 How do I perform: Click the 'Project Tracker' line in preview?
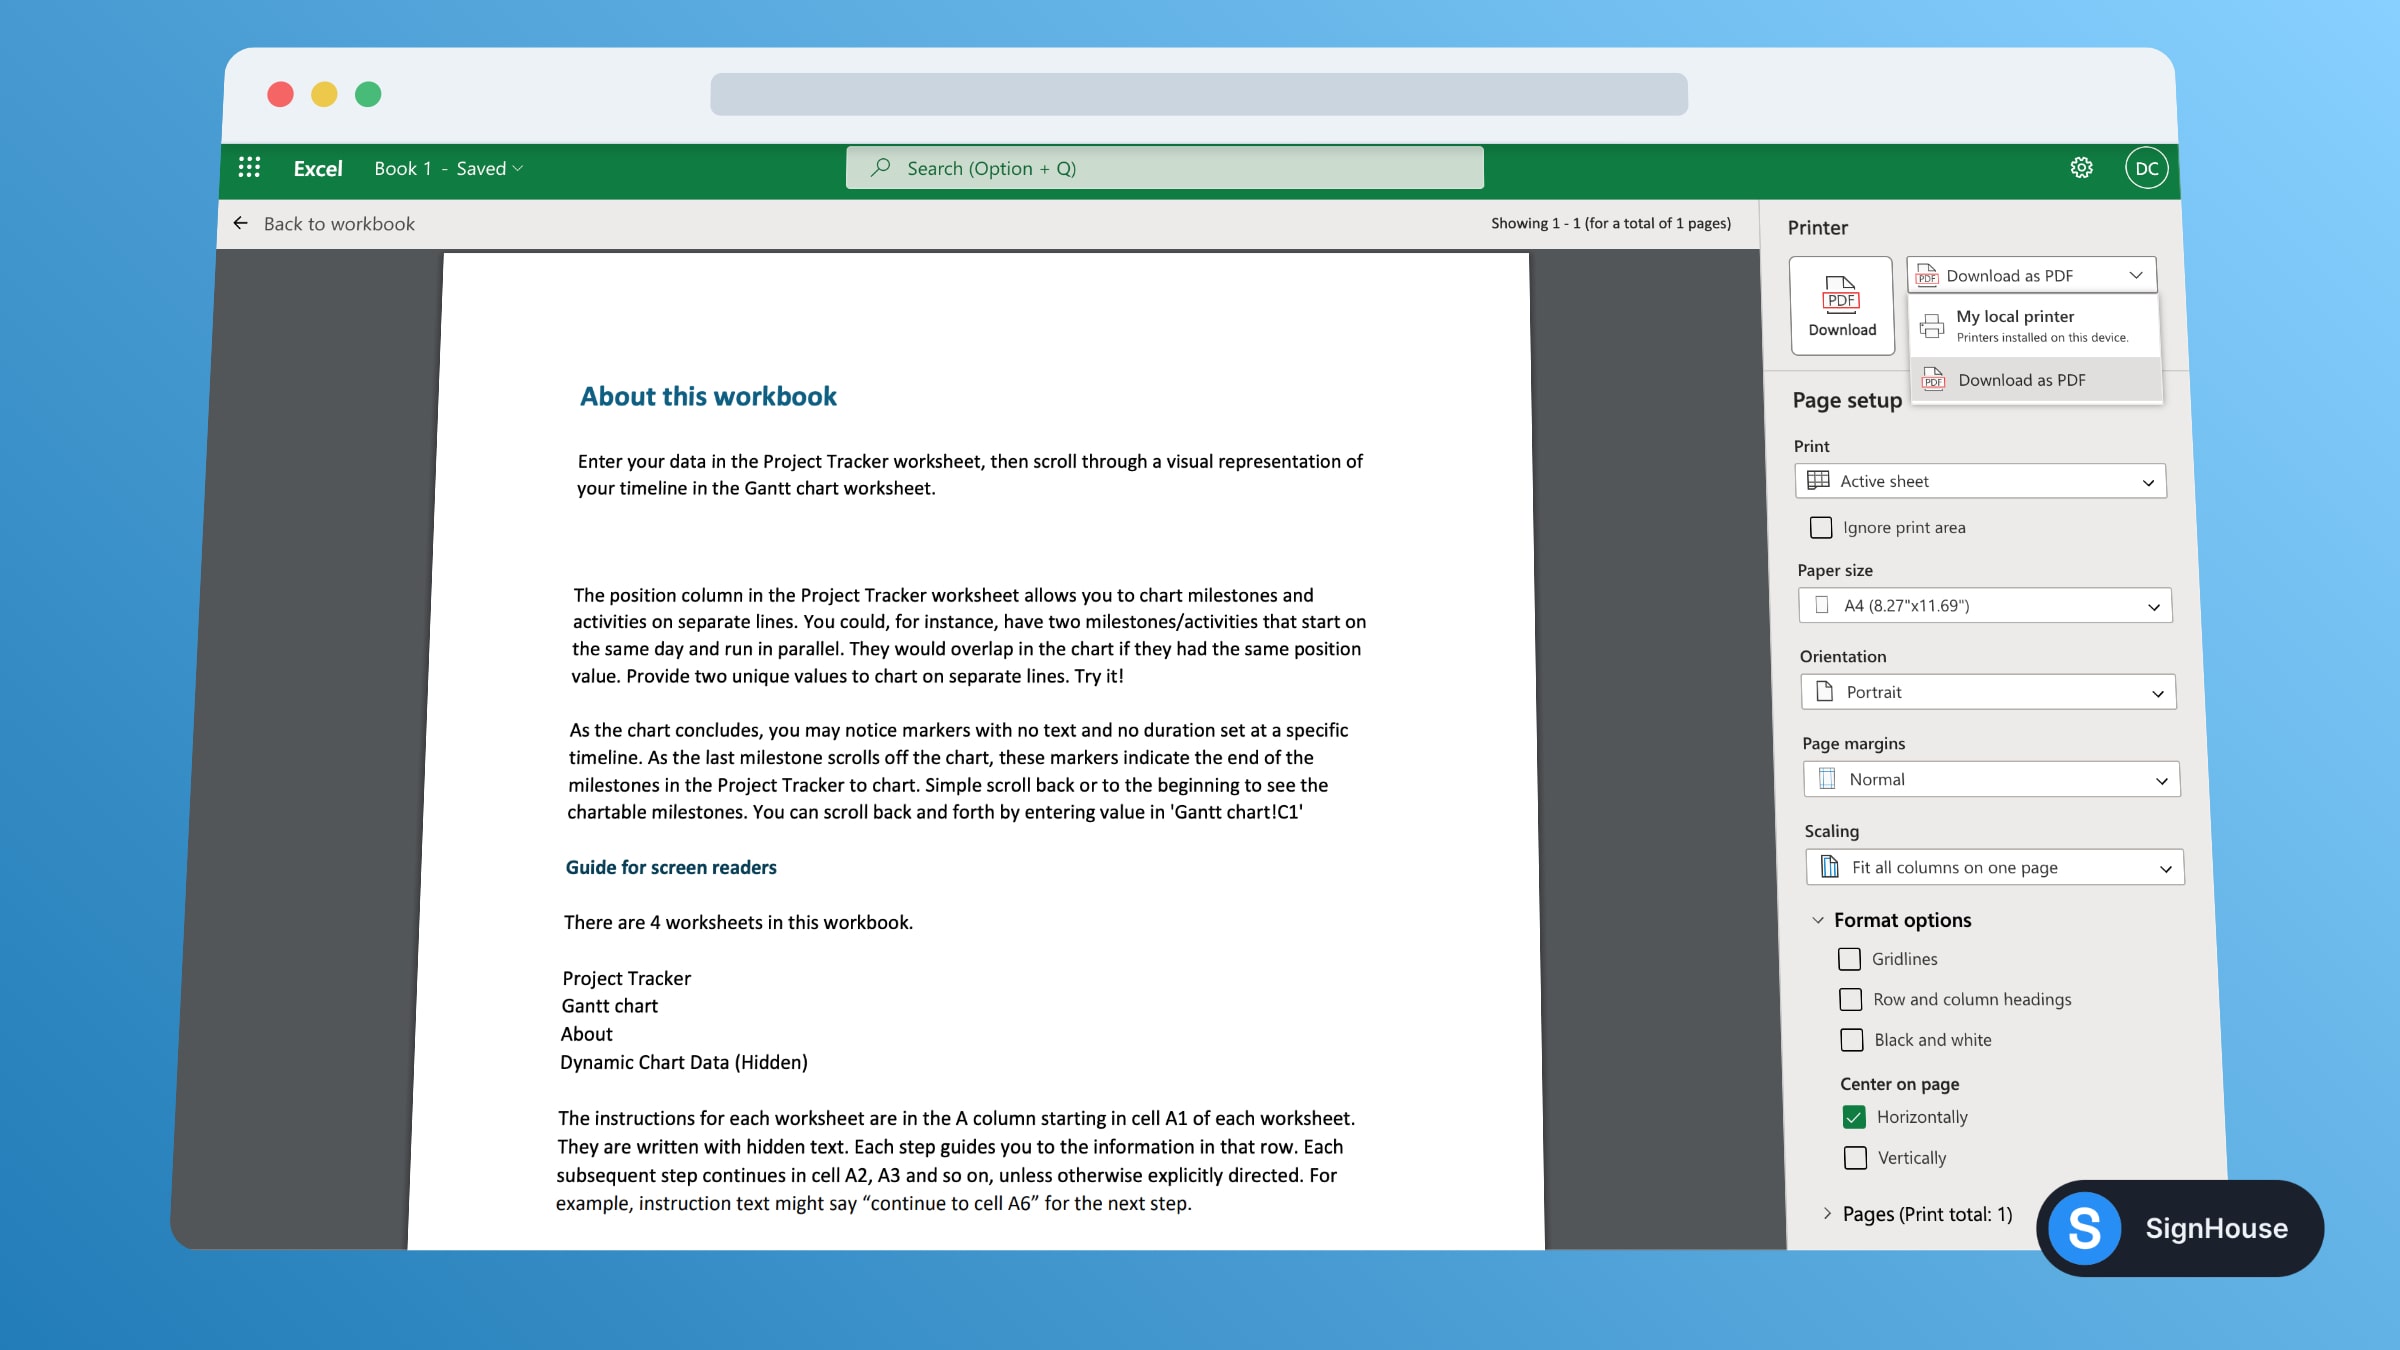tap(626, 978)
